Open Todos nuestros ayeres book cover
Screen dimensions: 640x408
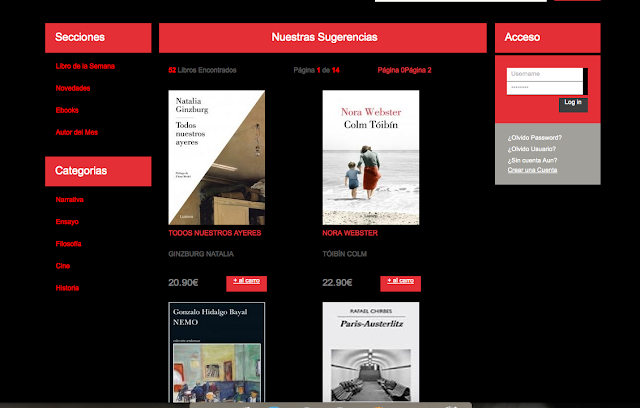[x=217, y=157]
